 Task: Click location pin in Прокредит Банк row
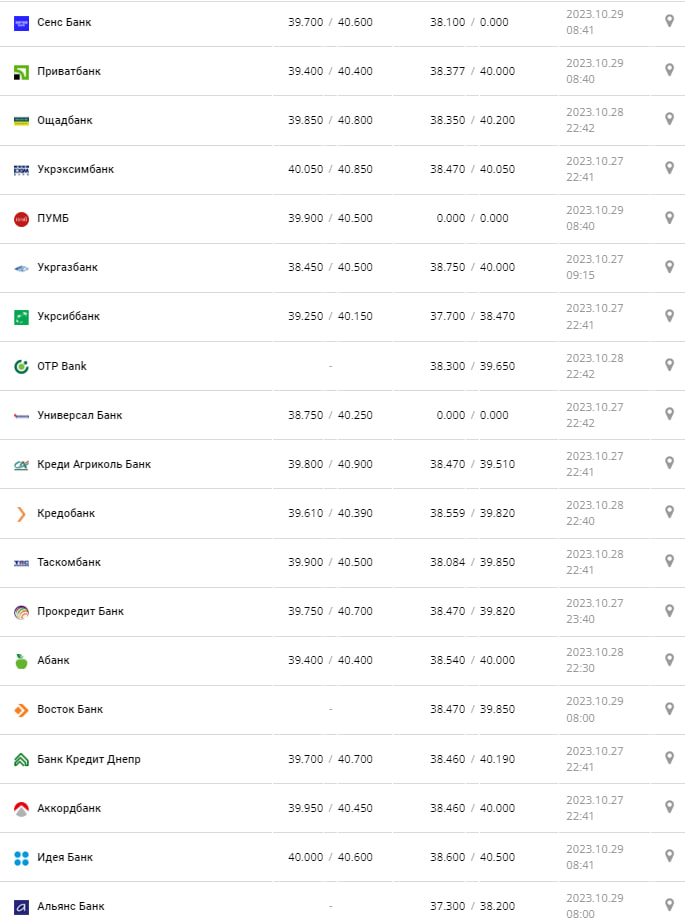[669, 611]
